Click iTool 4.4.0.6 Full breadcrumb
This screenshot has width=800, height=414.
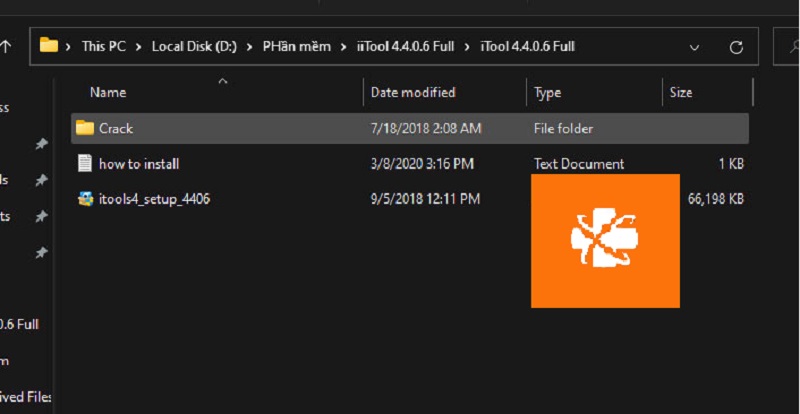[x=528, y=46]
